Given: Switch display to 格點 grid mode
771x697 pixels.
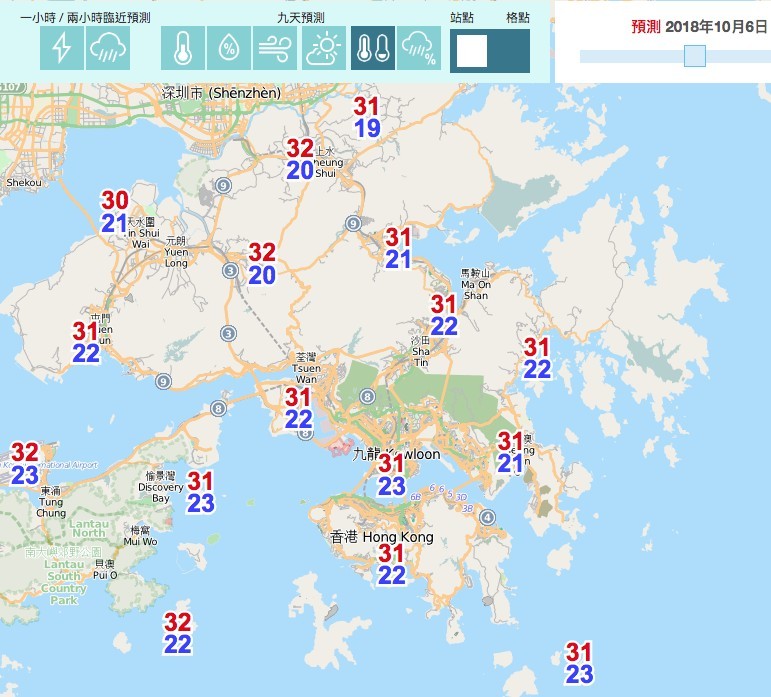Looking at the screenshot, I should (510, 51).
